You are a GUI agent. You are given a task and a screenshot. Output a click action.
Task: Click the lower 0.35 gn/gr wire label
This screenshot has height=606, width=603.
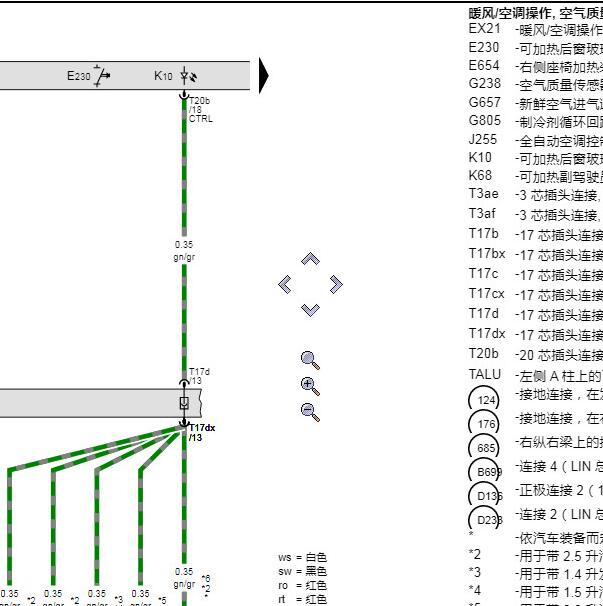point(184,578)
